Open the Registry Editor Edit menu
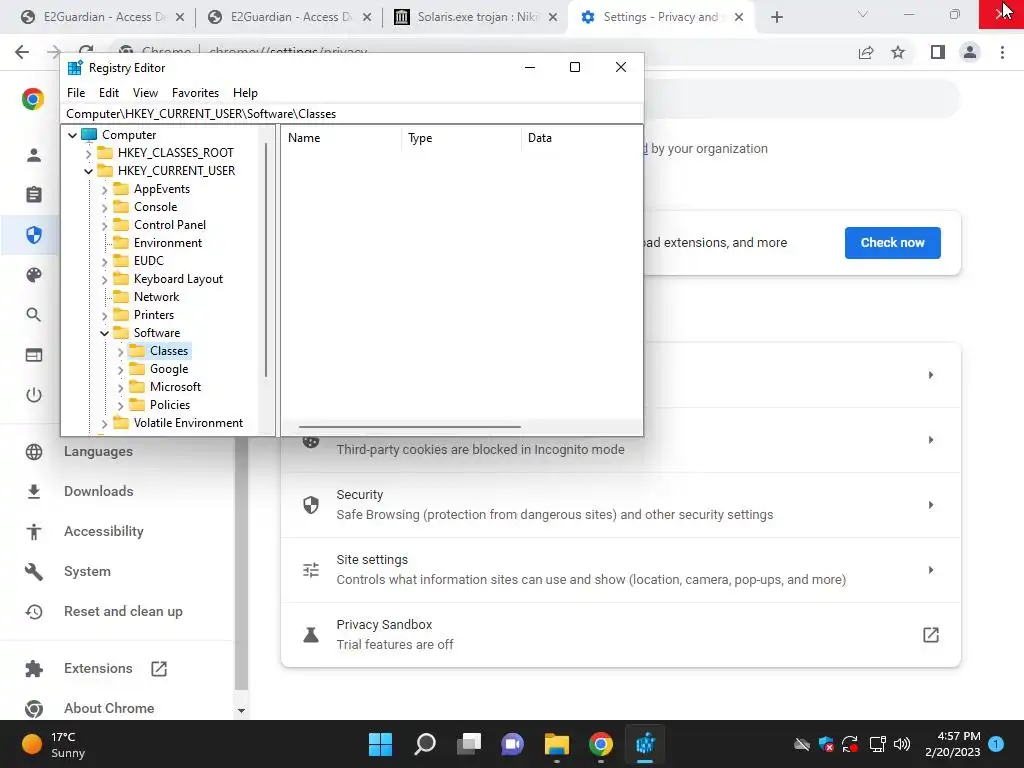This screenshot has width=1024, height=768. point(108,93)
